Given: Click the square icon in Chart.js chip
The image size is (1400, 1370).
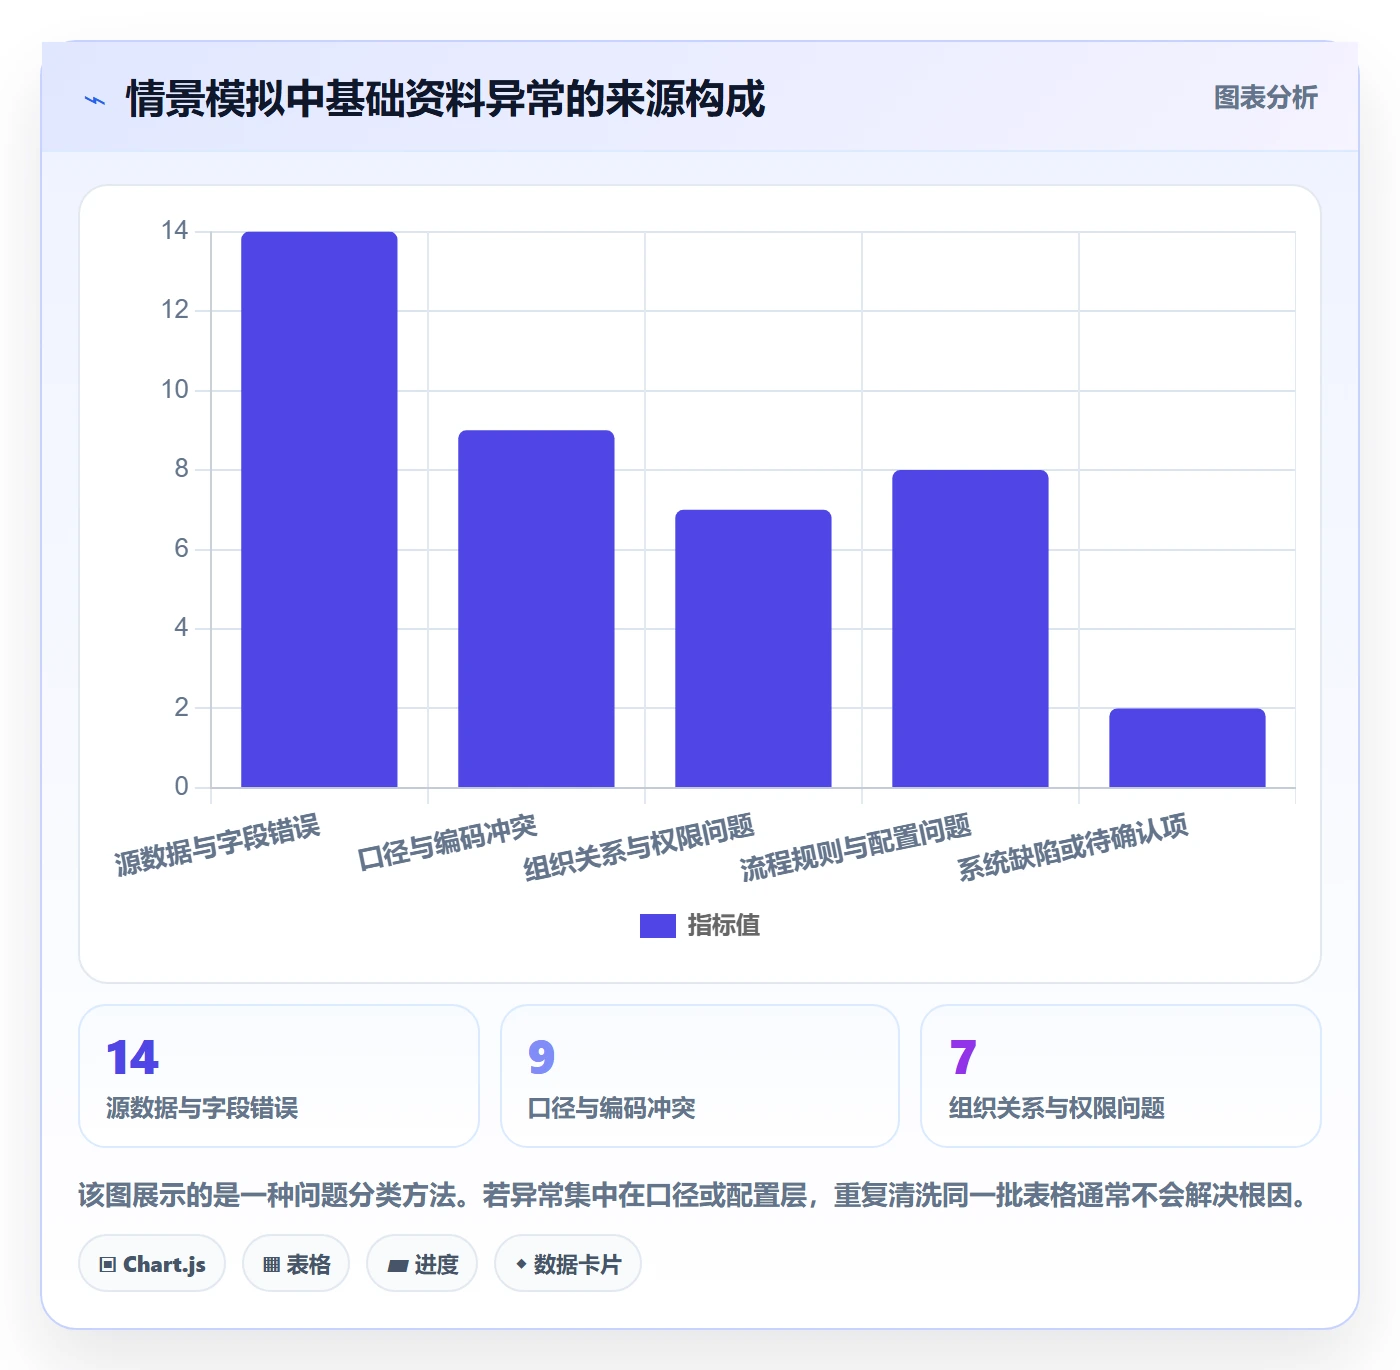Looking at the screenshot, I should [108, 1265].
